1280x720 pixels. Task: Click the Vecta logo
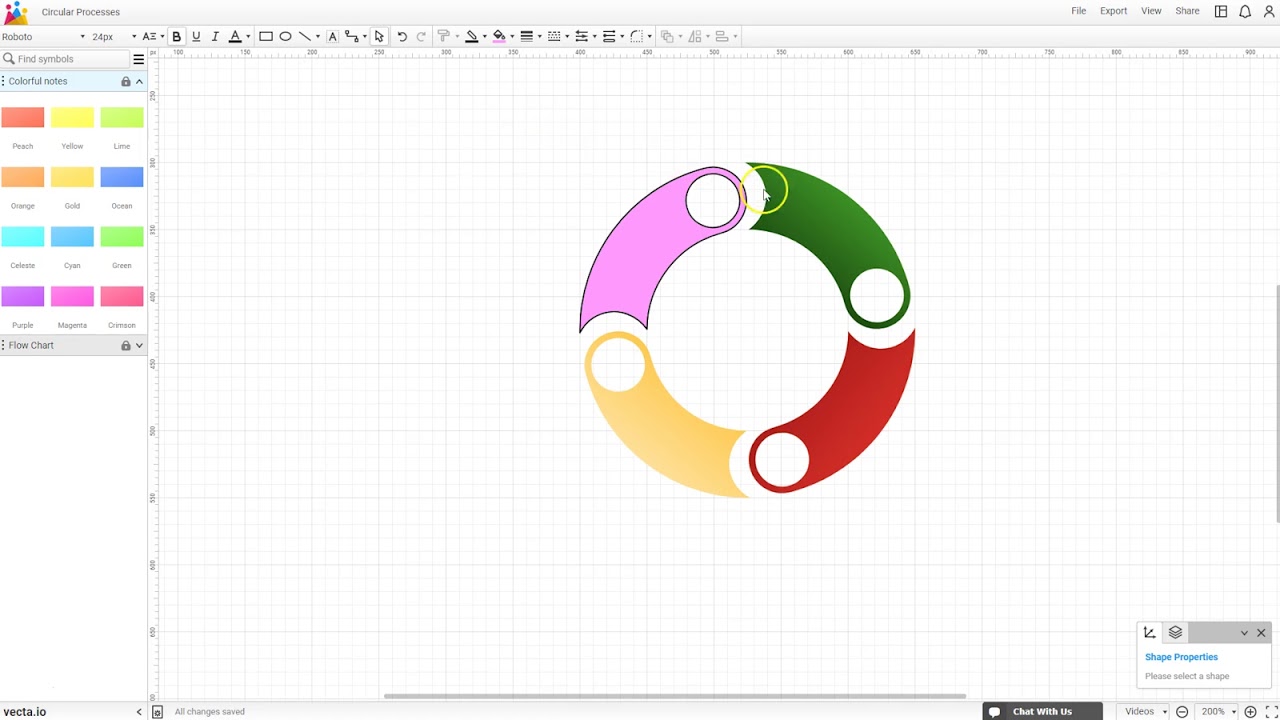(16, 13)
